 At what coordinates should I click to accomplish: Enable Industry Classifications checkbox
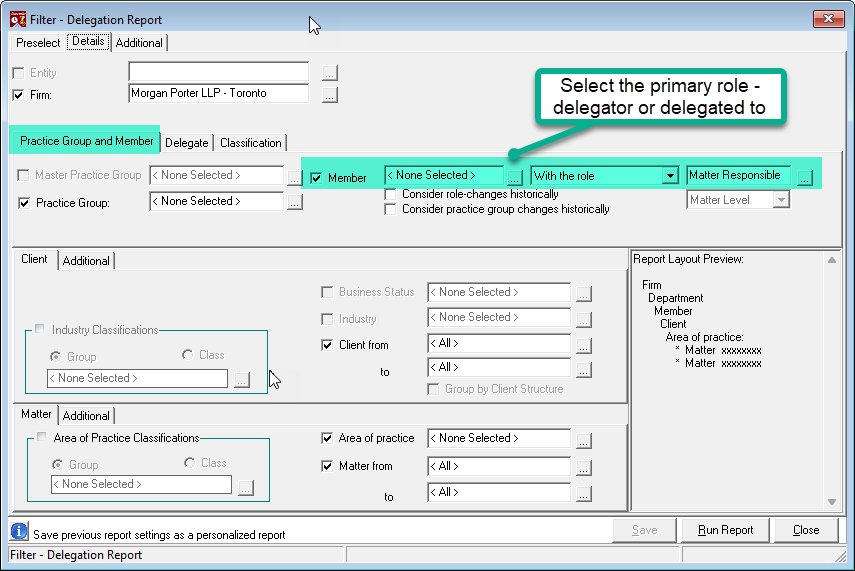point(40,329)
